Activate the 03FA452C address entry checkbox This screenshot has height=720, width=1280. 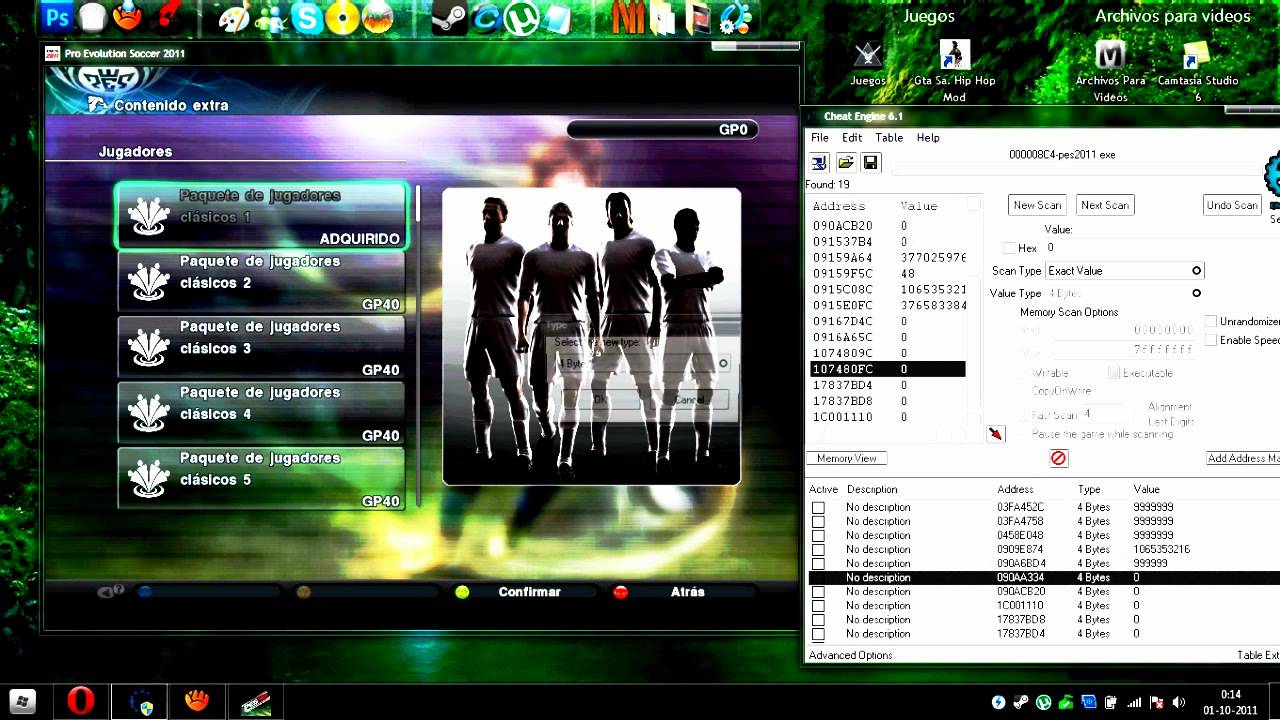[818, 508]
